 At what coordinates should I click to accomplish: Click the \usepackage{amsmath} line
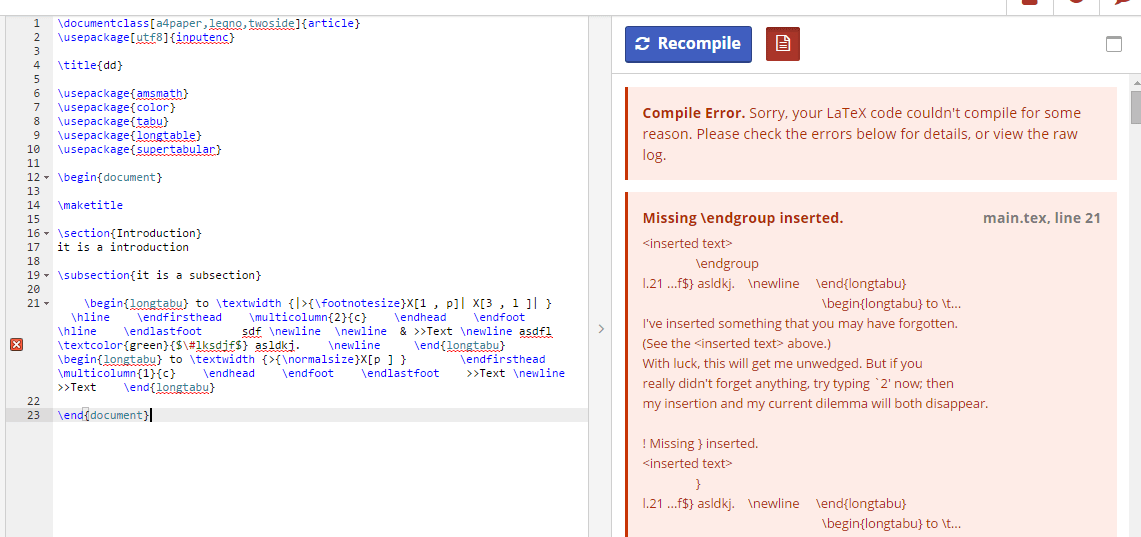[x=123, y=93]
